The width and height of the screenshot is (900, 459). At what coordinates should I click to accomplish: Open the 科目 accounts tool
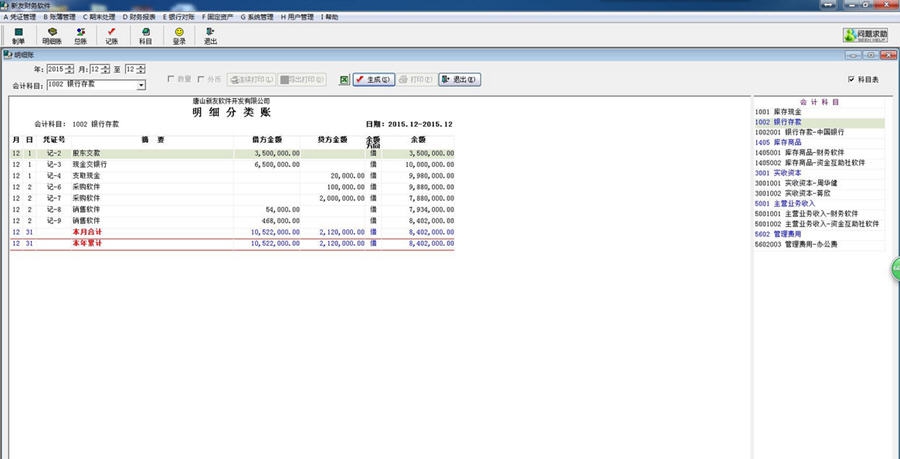pos(146,36)
